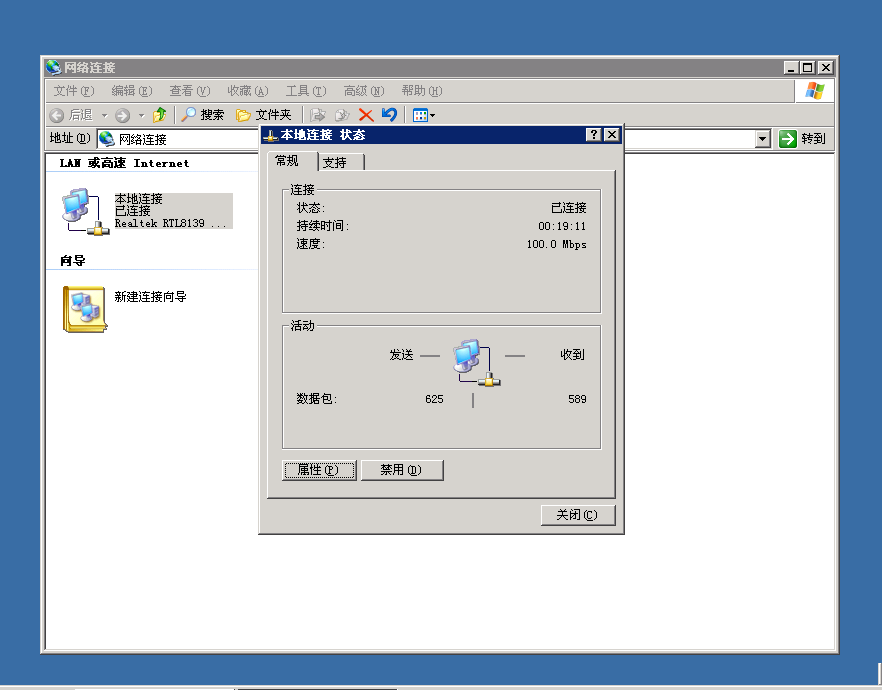882x690 pixels.
Task: Open the address bar dropdown arrow
Action: [762, 138]
